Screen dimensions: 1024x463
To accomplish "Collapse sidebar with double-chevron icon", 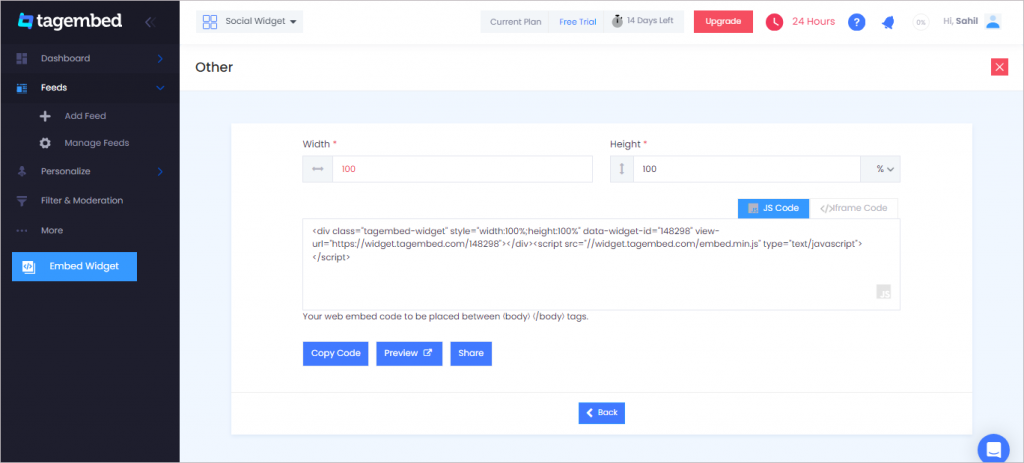I will 150,22.
